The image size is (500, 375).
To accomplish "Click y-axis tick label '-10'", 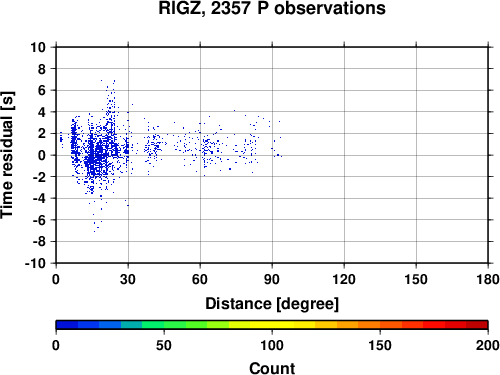I will 35,263.
